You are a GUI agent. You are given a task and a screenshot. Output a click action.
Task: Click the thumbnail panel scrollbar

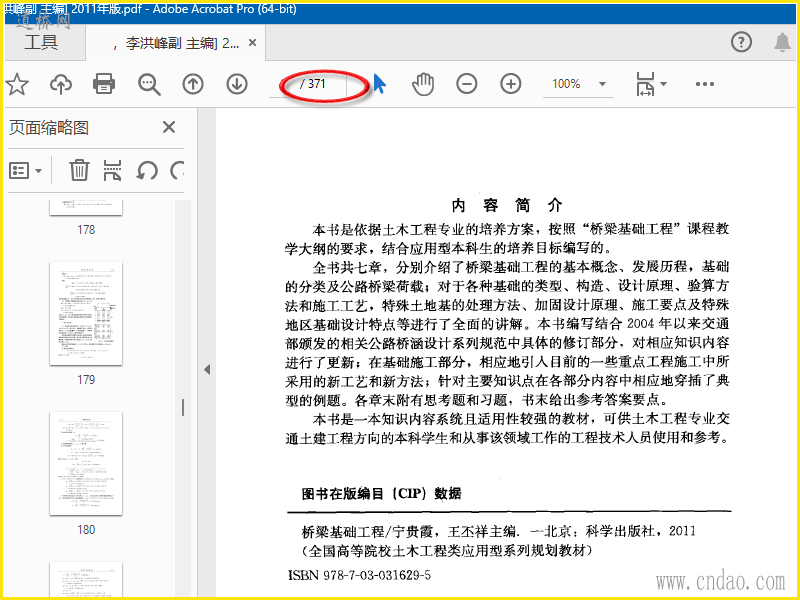click(x=183, y=407)
